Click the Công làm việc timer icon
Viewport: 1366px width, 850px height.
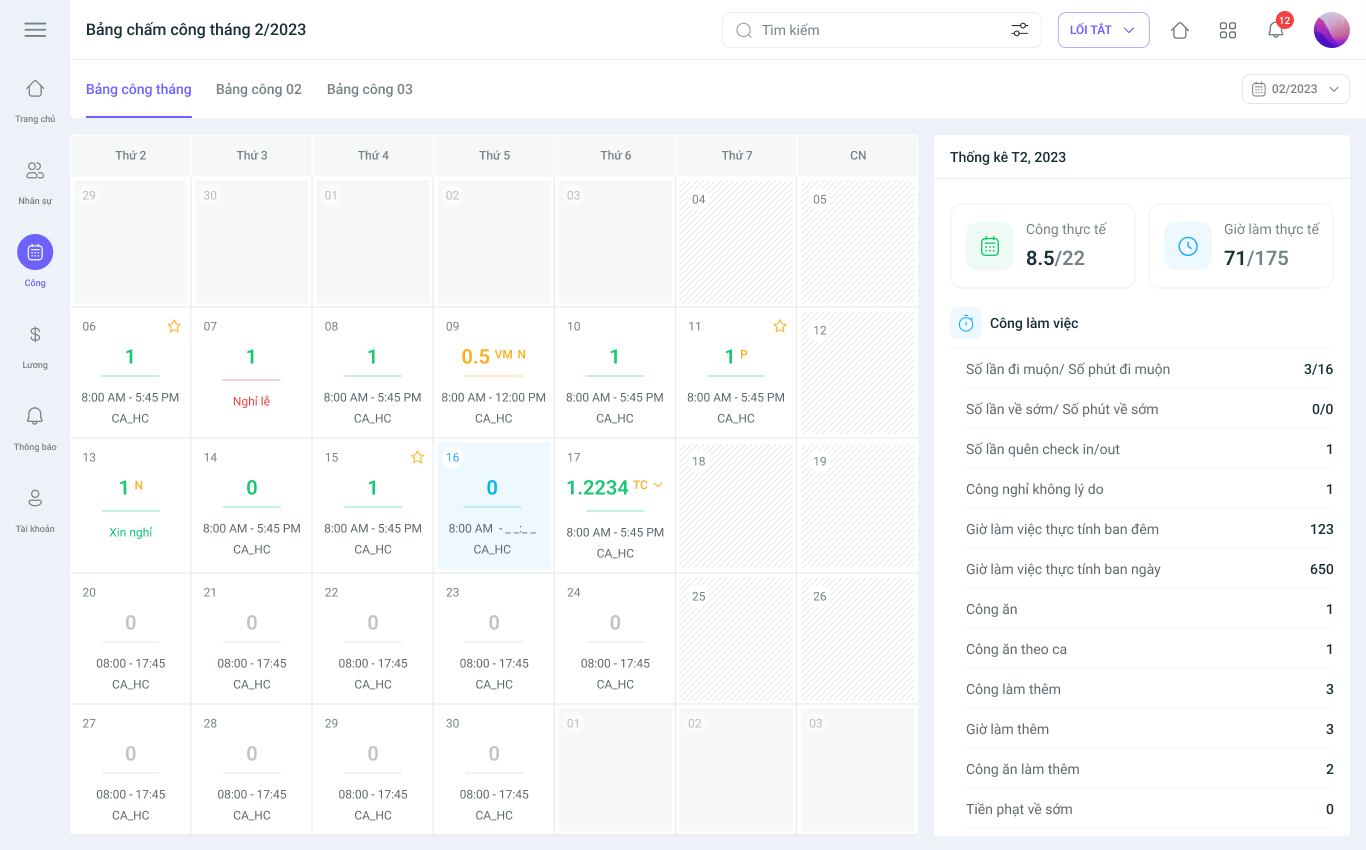(x=966, y=324)
